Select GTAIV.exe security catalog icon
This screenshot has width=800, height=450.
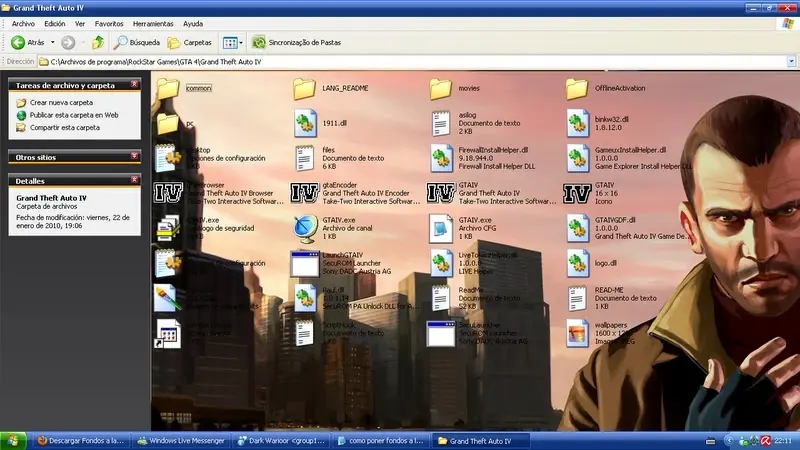coord(168,229)
